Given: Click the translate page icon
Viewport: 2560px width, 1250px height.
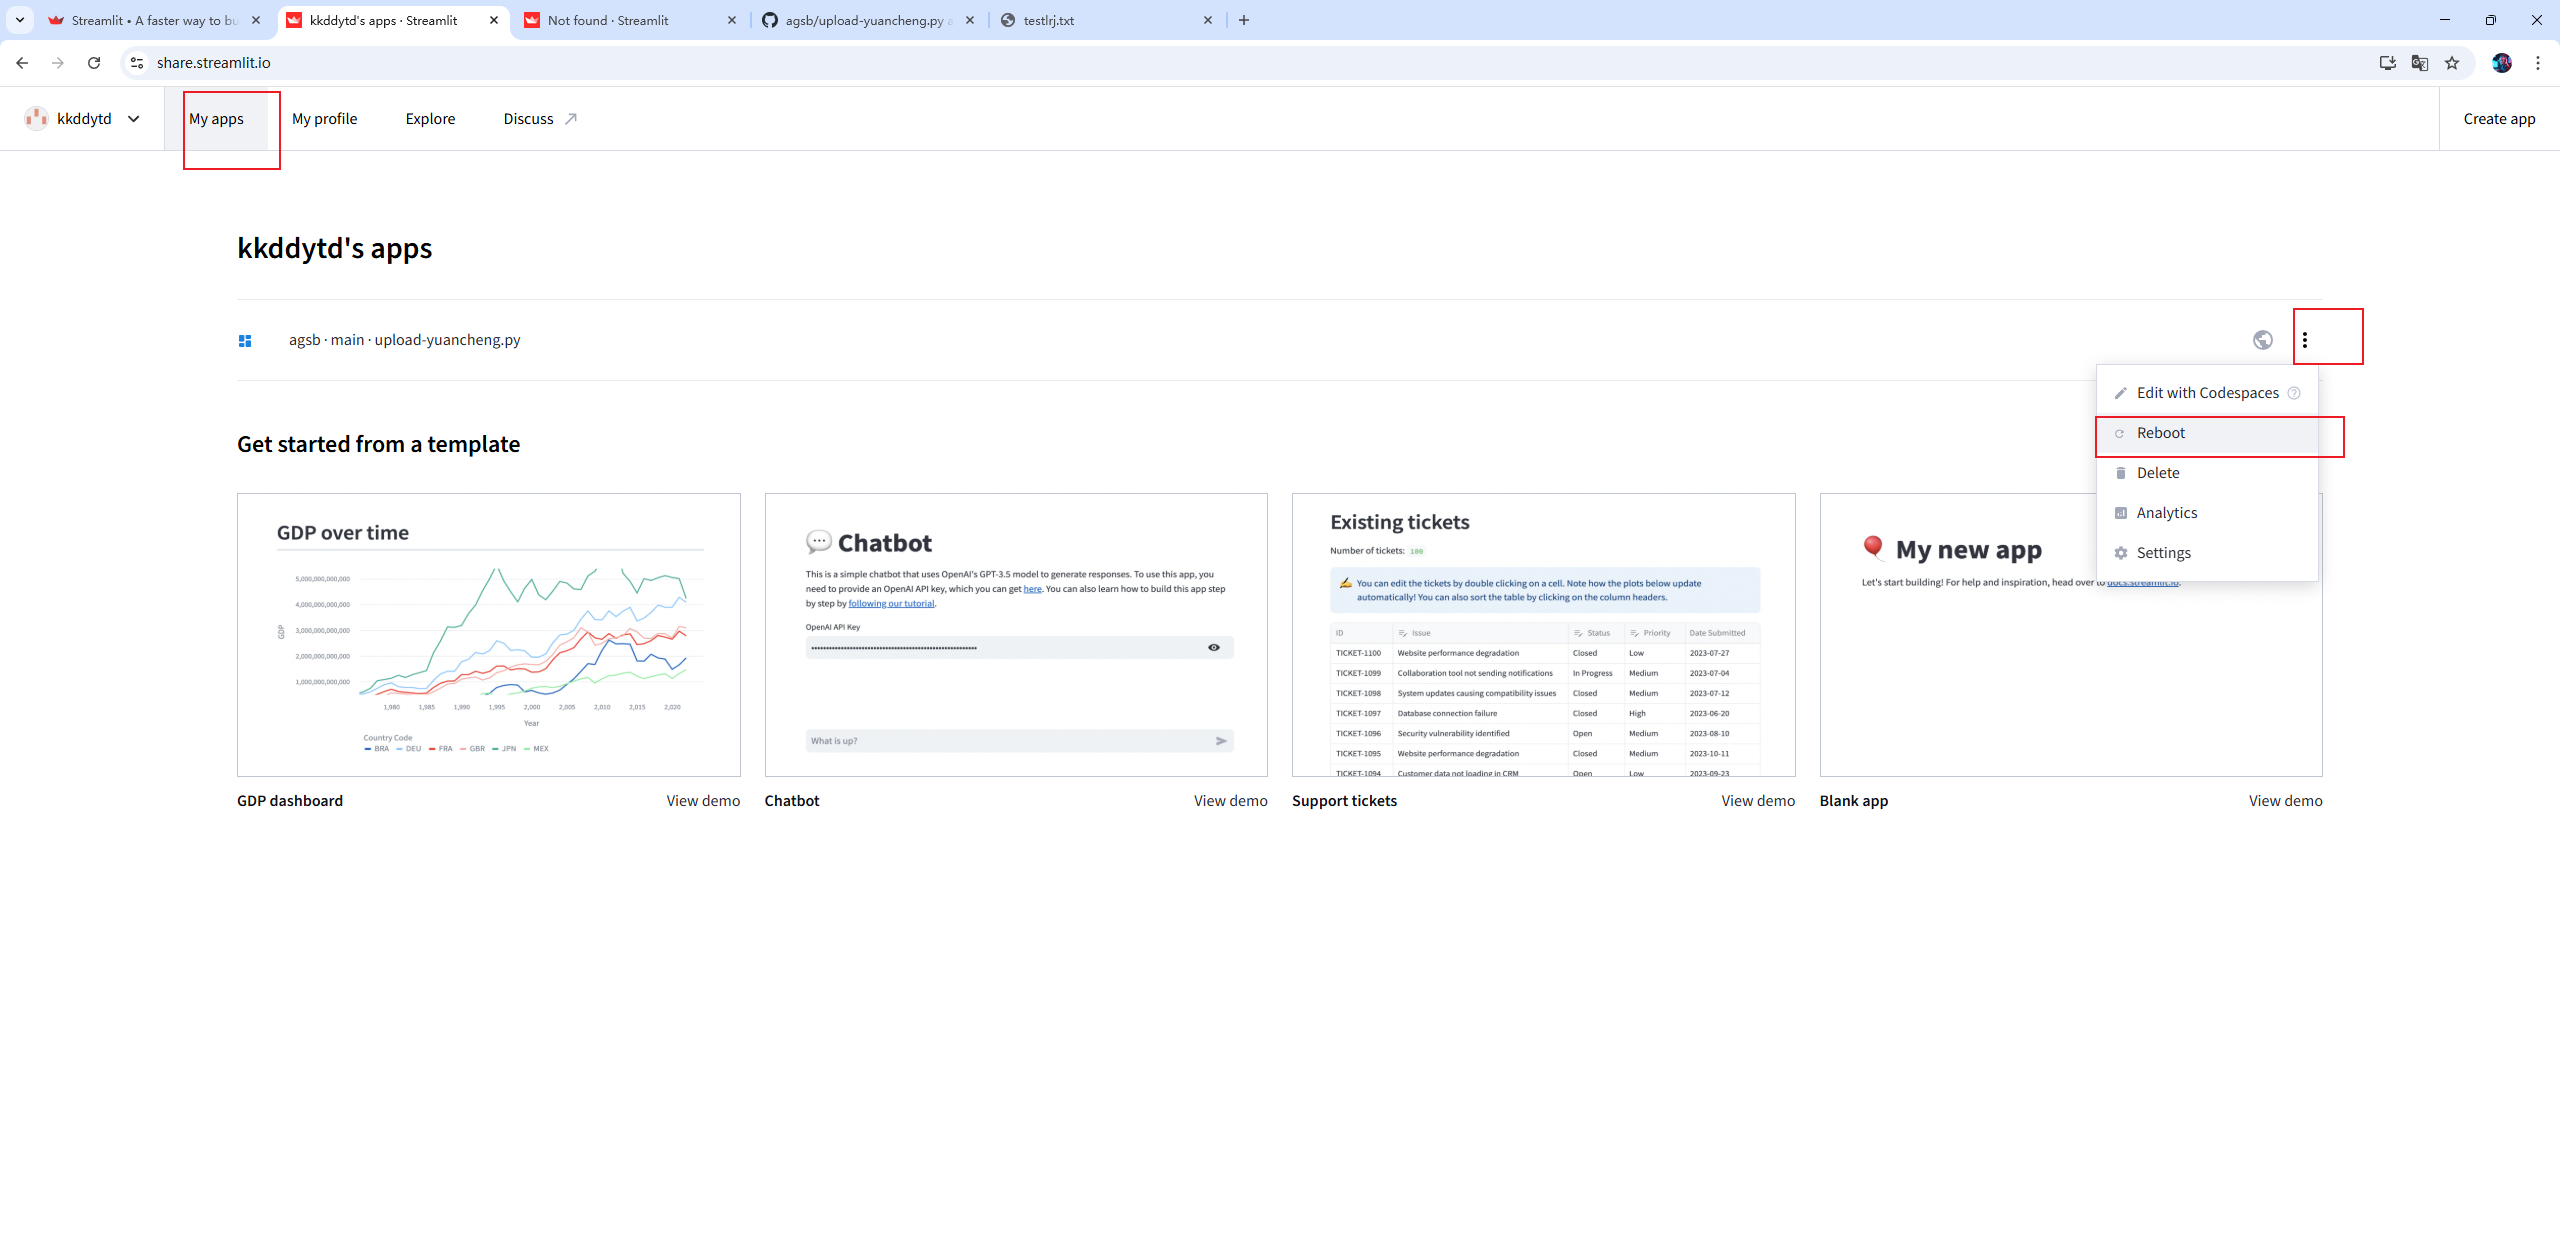Looking at the screenshot, I should click(x=2420, y=63).
